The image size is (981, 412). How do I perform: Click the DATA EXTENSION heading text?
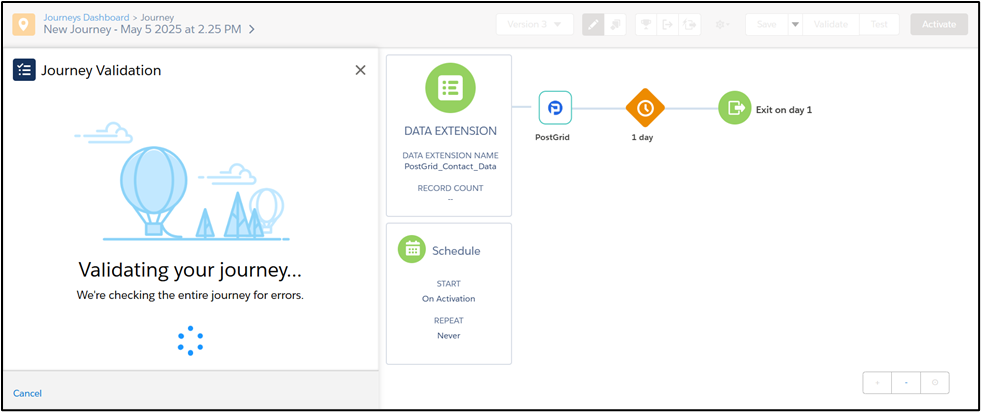coord(450,131)
